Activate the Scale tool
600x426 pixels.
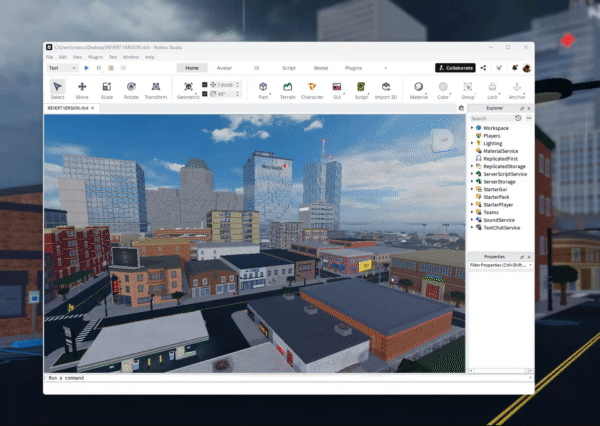pyautogui.click(x=106, y=89)
